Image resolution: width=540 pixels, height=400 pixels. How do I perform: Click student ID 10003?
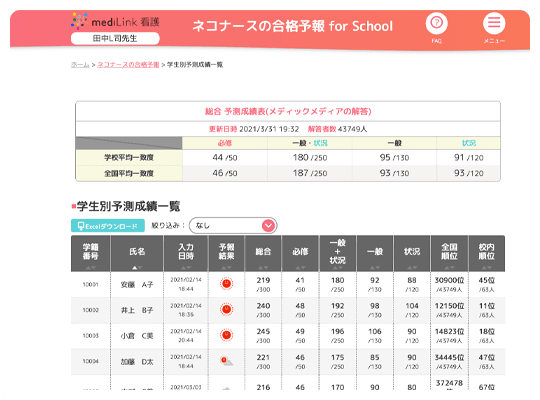click(x=91, y=336)
